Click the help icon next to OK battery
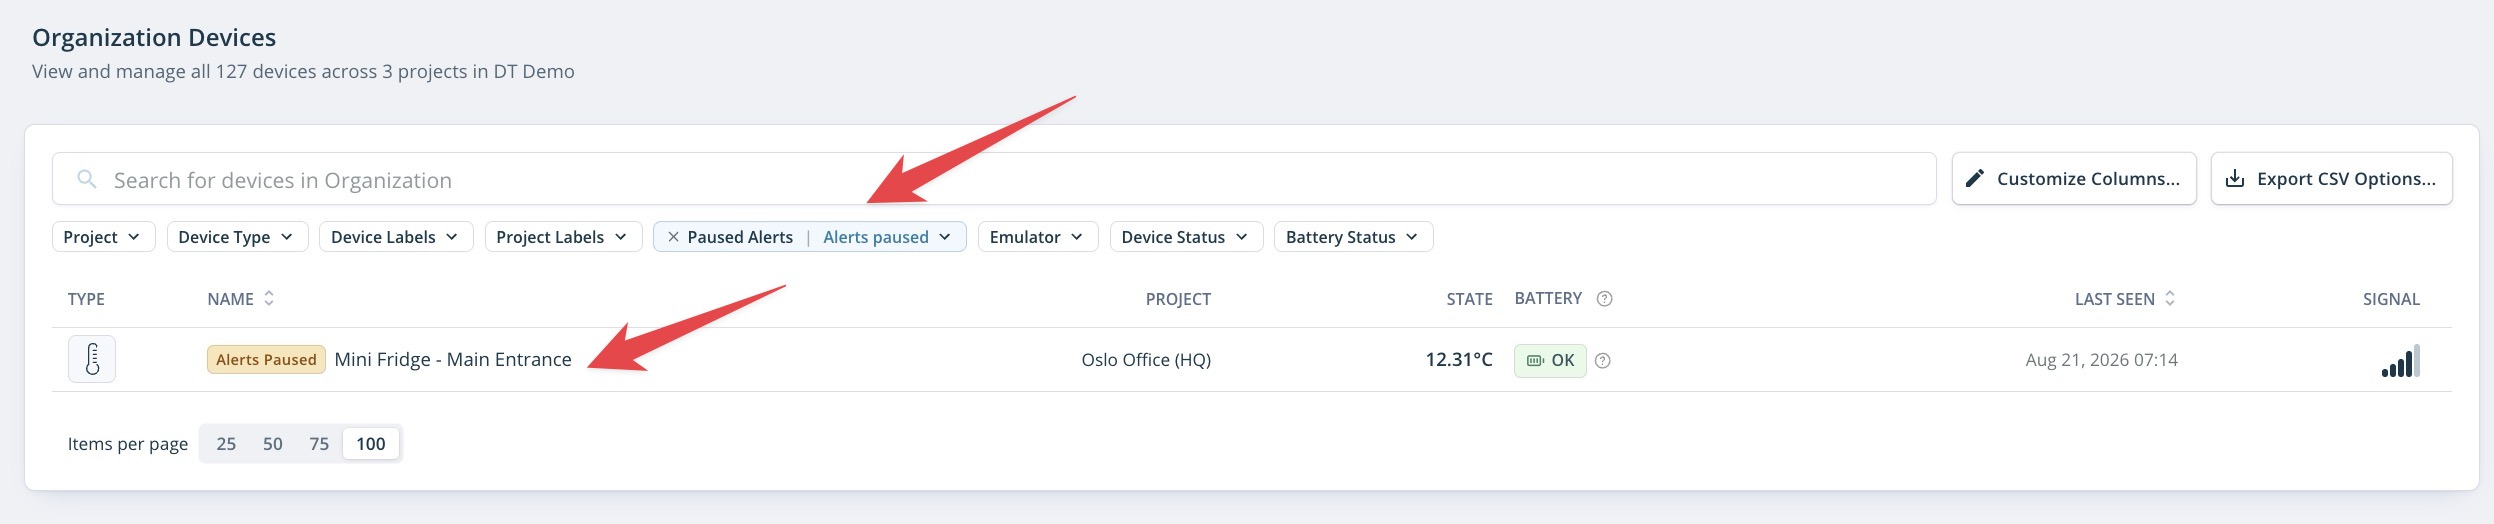Viewport: 2494px width, 524px height. [1602, 361]
